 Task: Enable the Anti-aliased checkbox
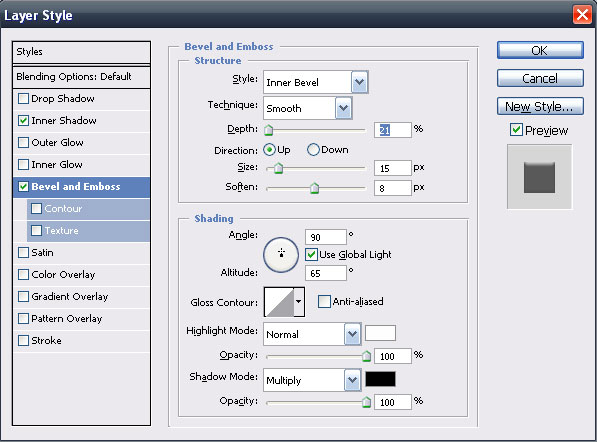(x=324, y=302)
